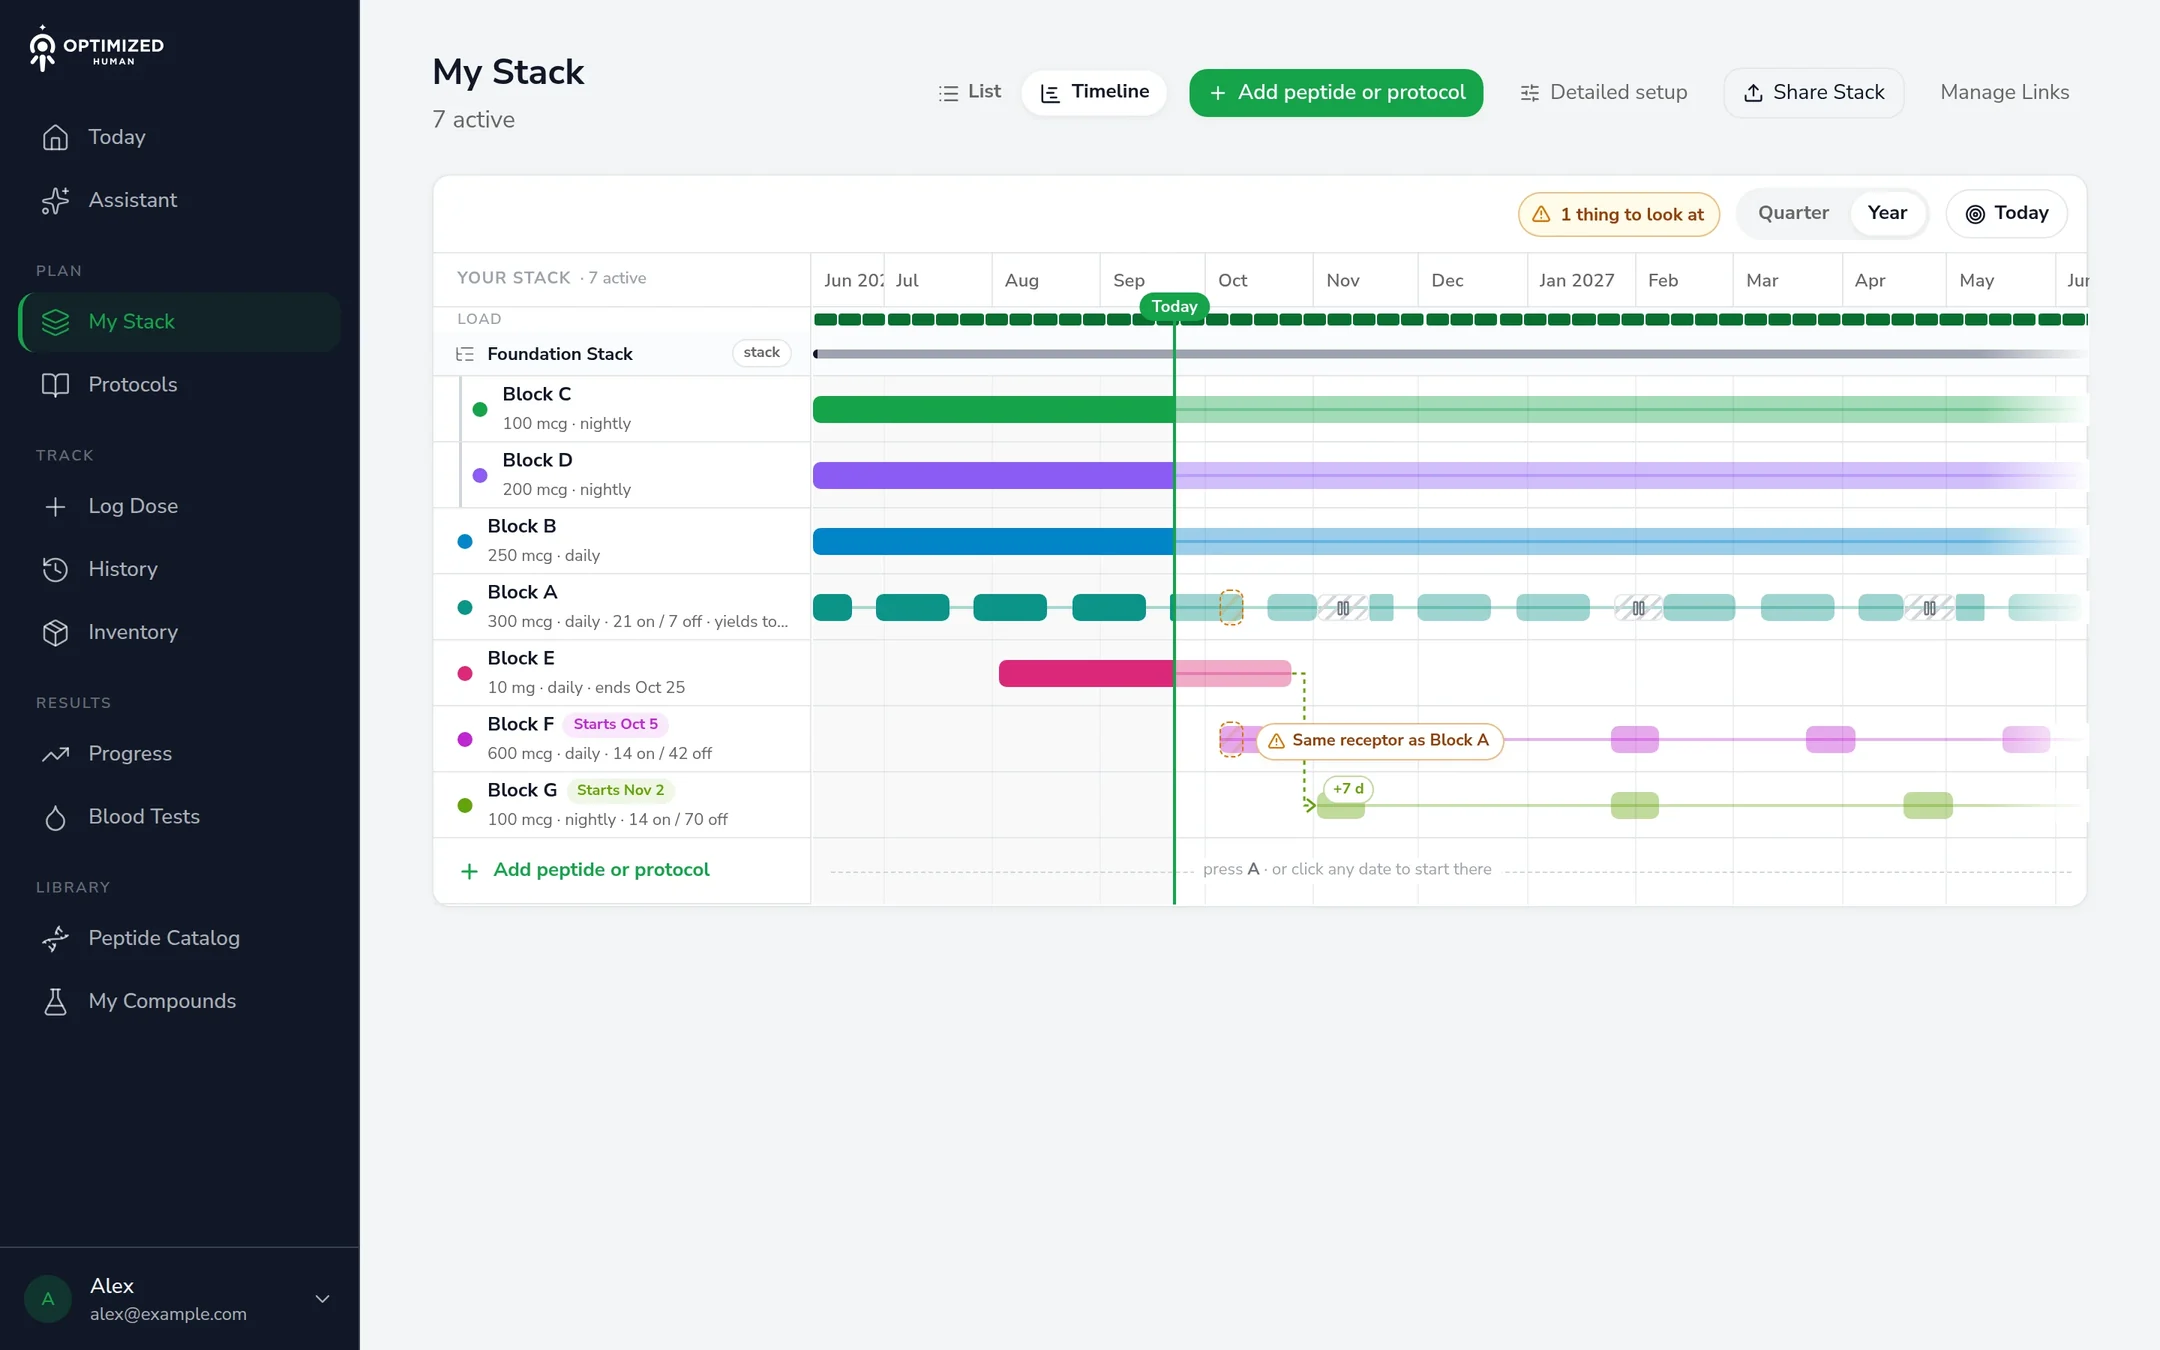
Task: Select the Year range toggle
Action: click(x=1887, y=213)
